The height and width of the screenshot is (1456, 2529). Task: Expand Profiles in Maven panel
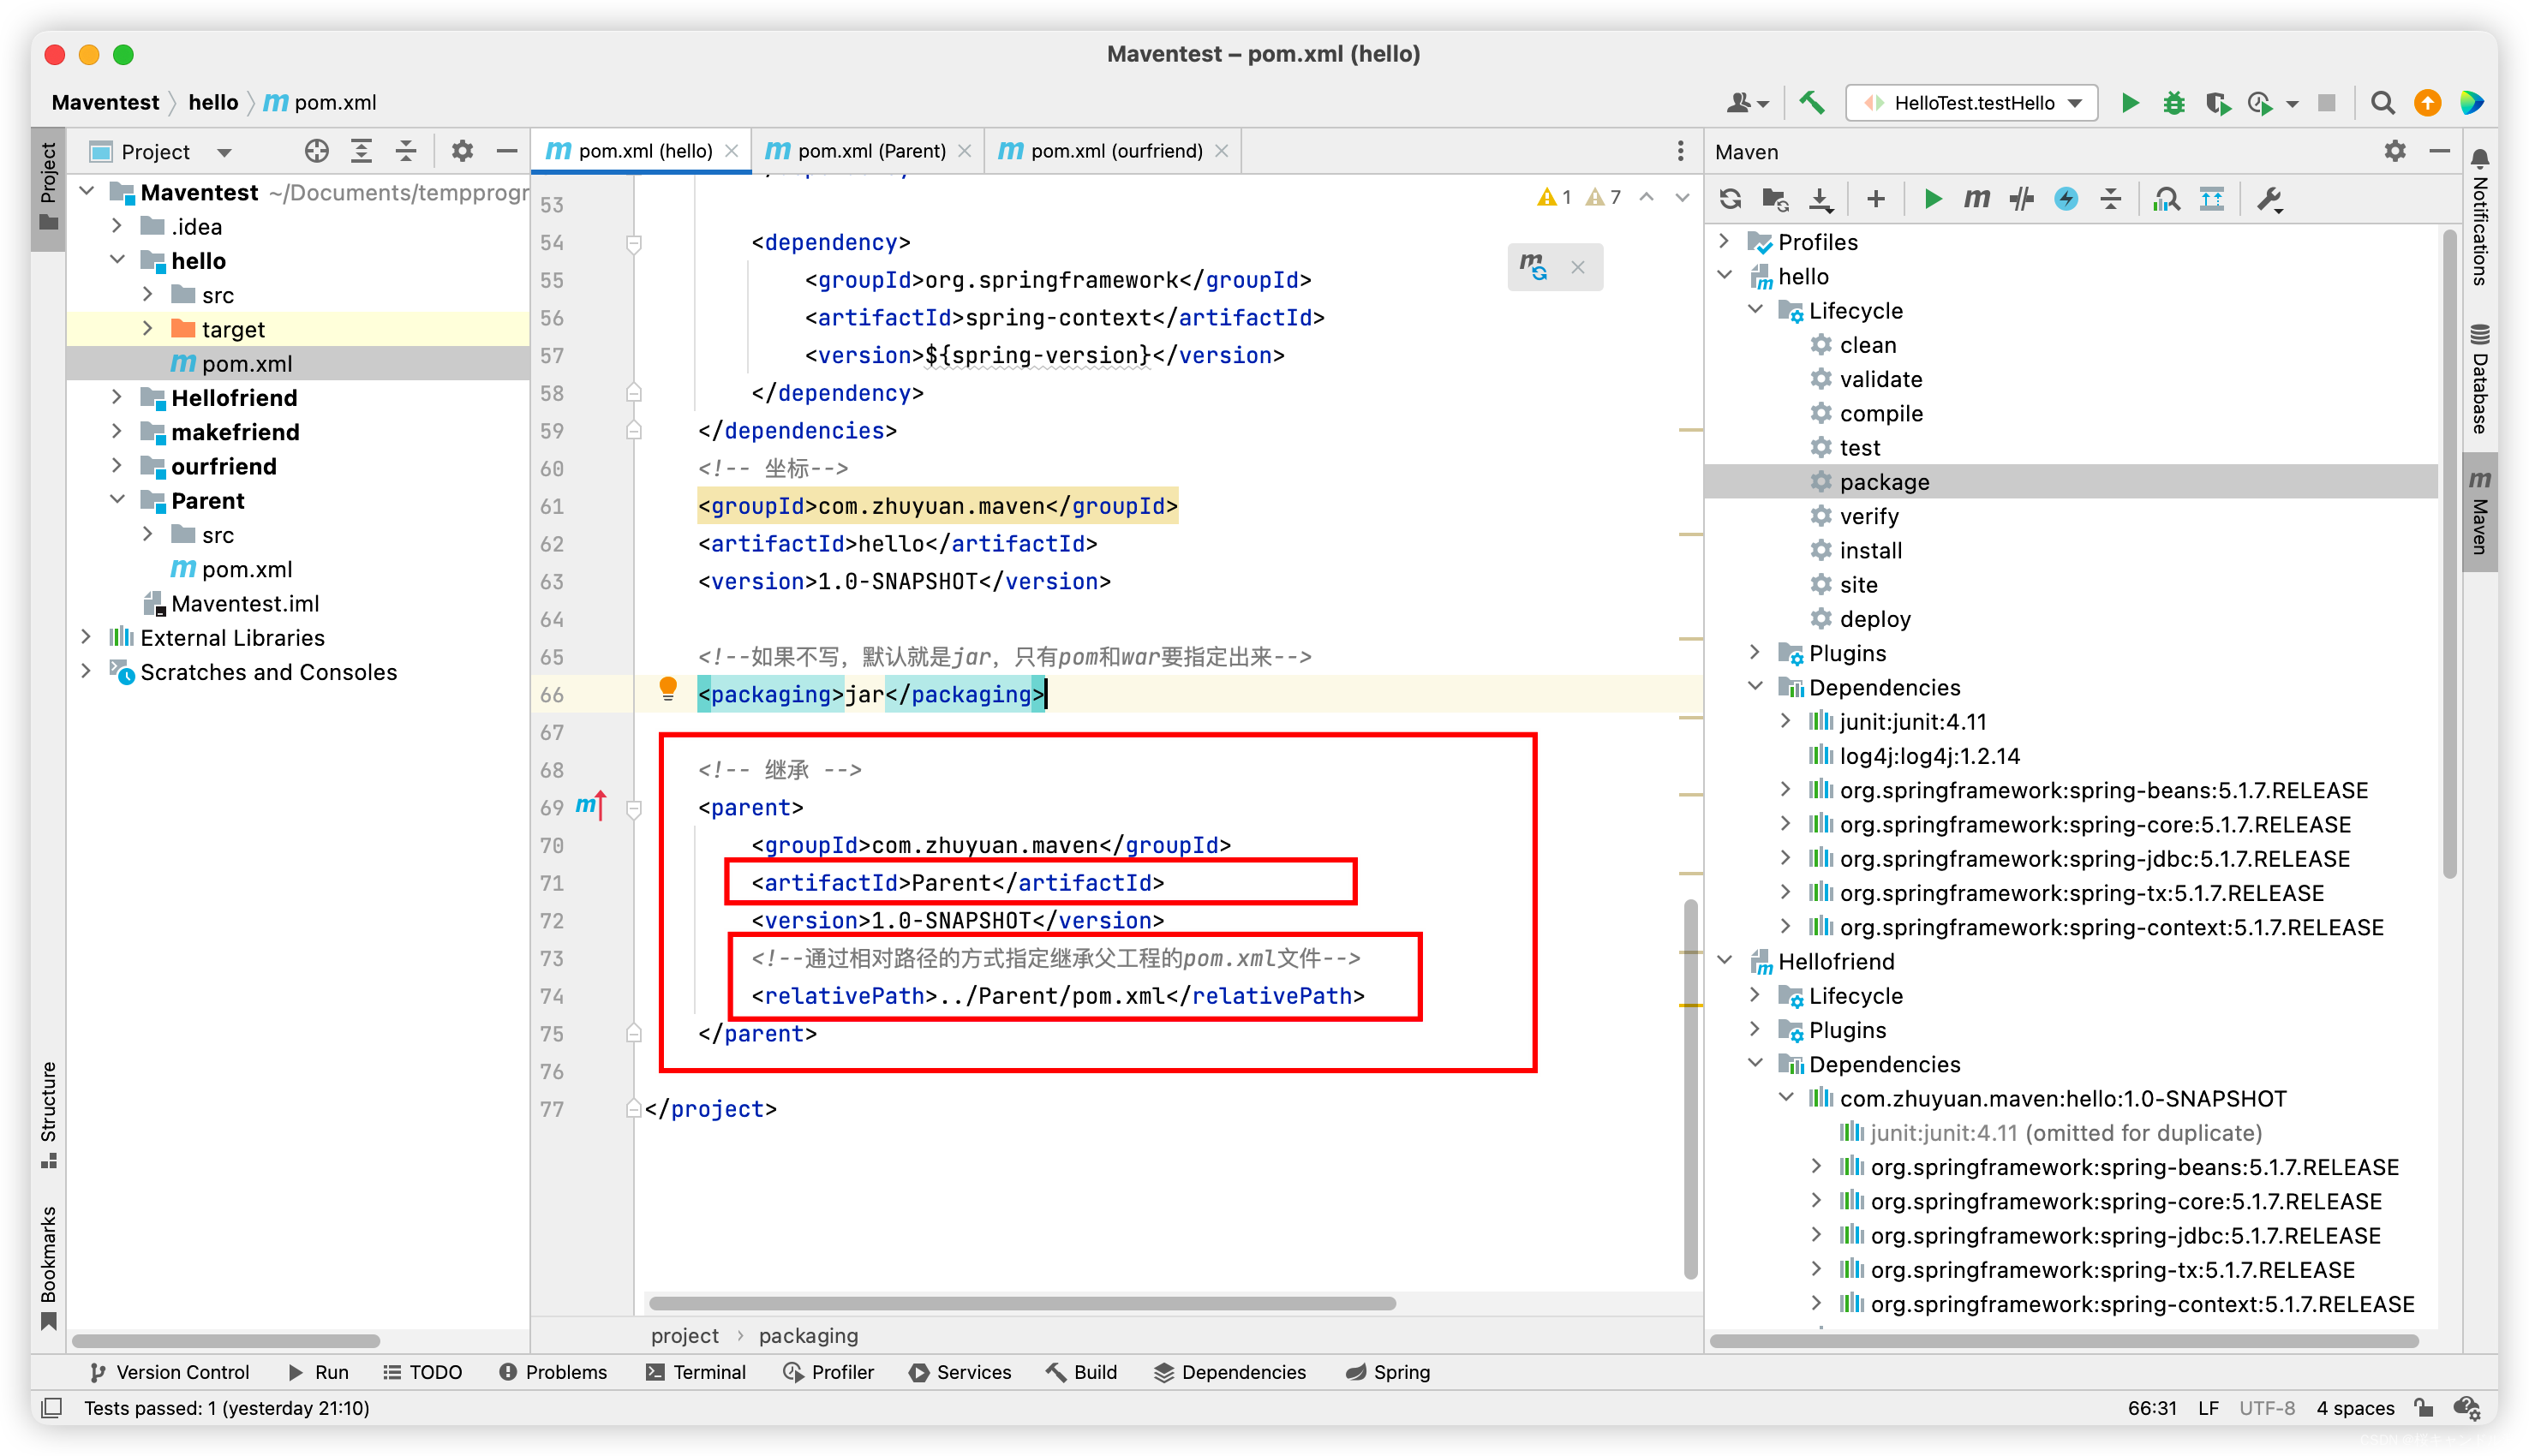point(1724,241)
